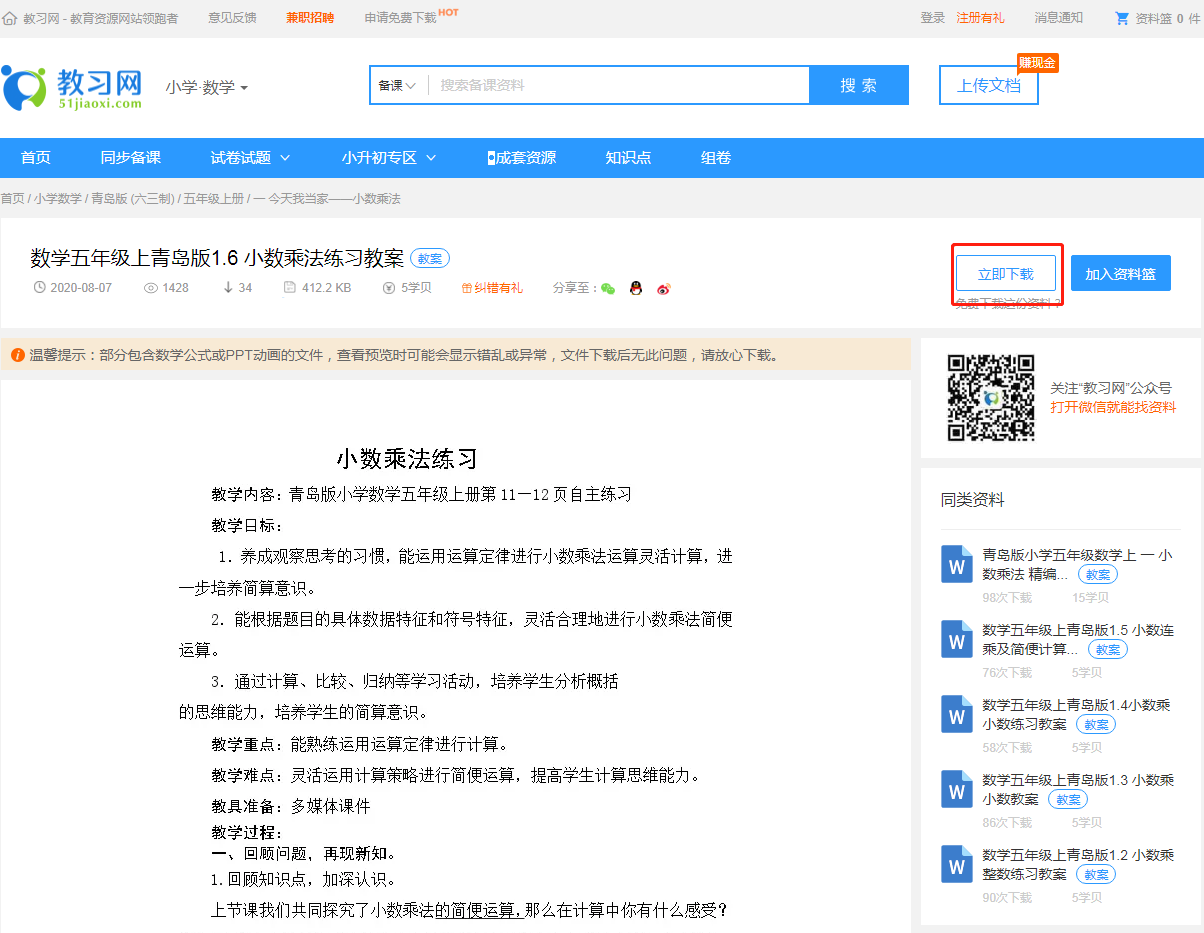The height and width of the screenshot is (933, 1204).
Task: Share to QQ using the penguin icon
Action: (x=635, y=288)
